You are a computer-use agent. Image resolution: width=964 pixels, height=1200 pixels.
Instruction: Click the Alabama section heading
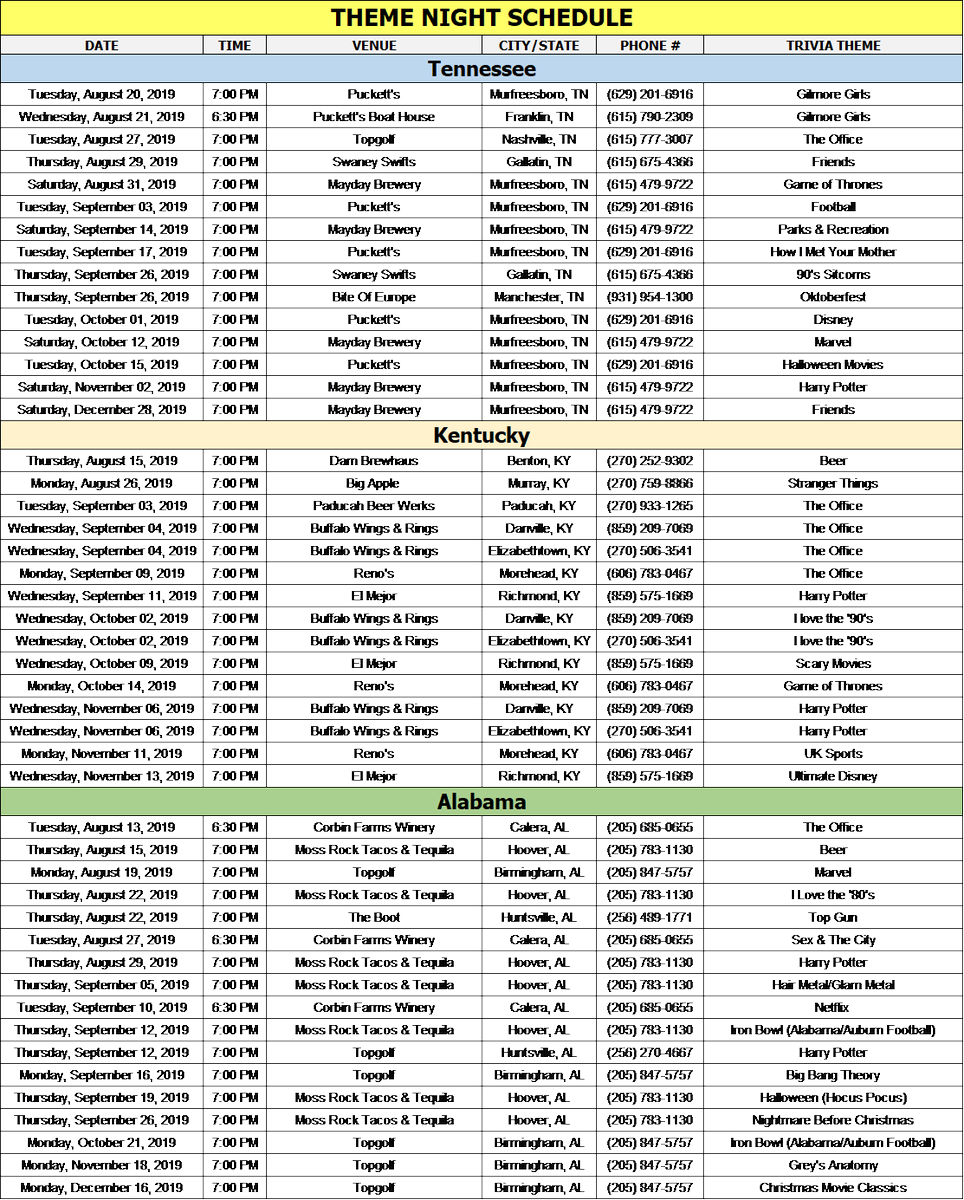482,802
